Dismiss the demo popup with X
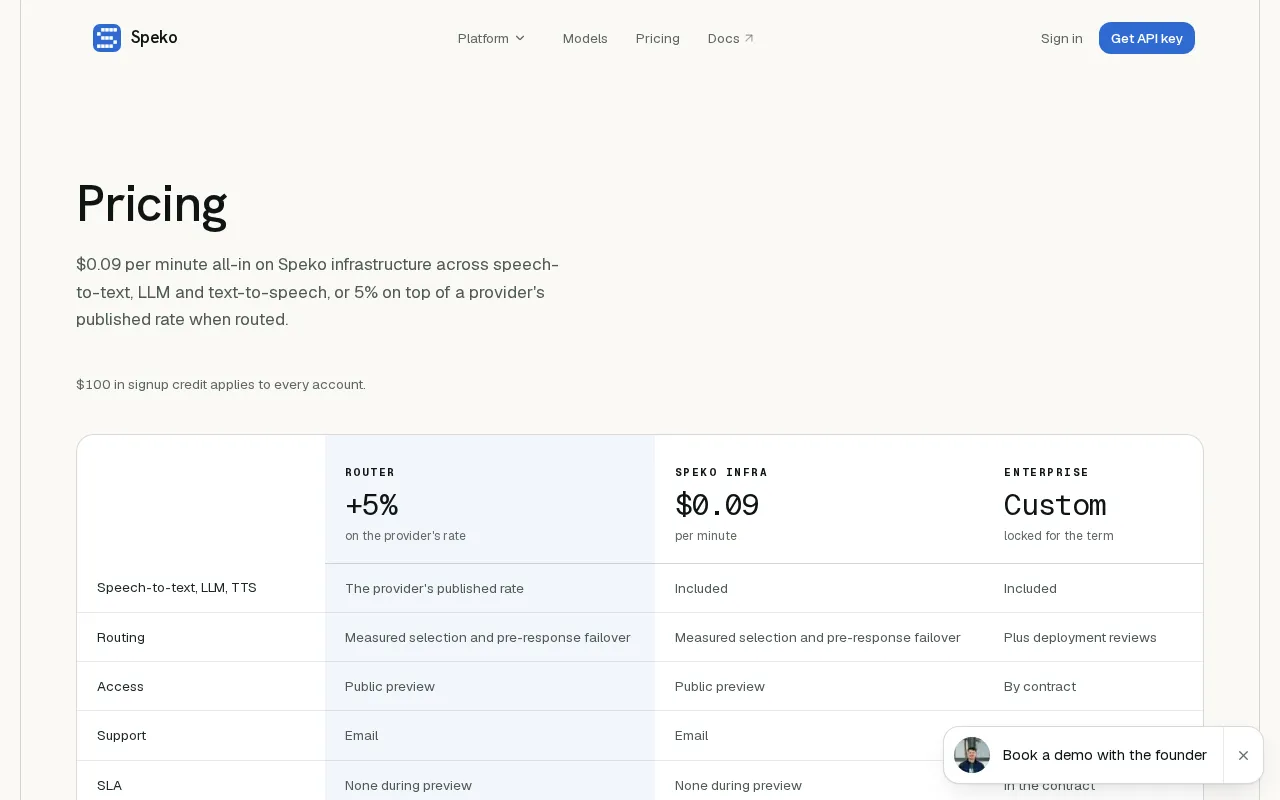 click(x=1243, y=755)
